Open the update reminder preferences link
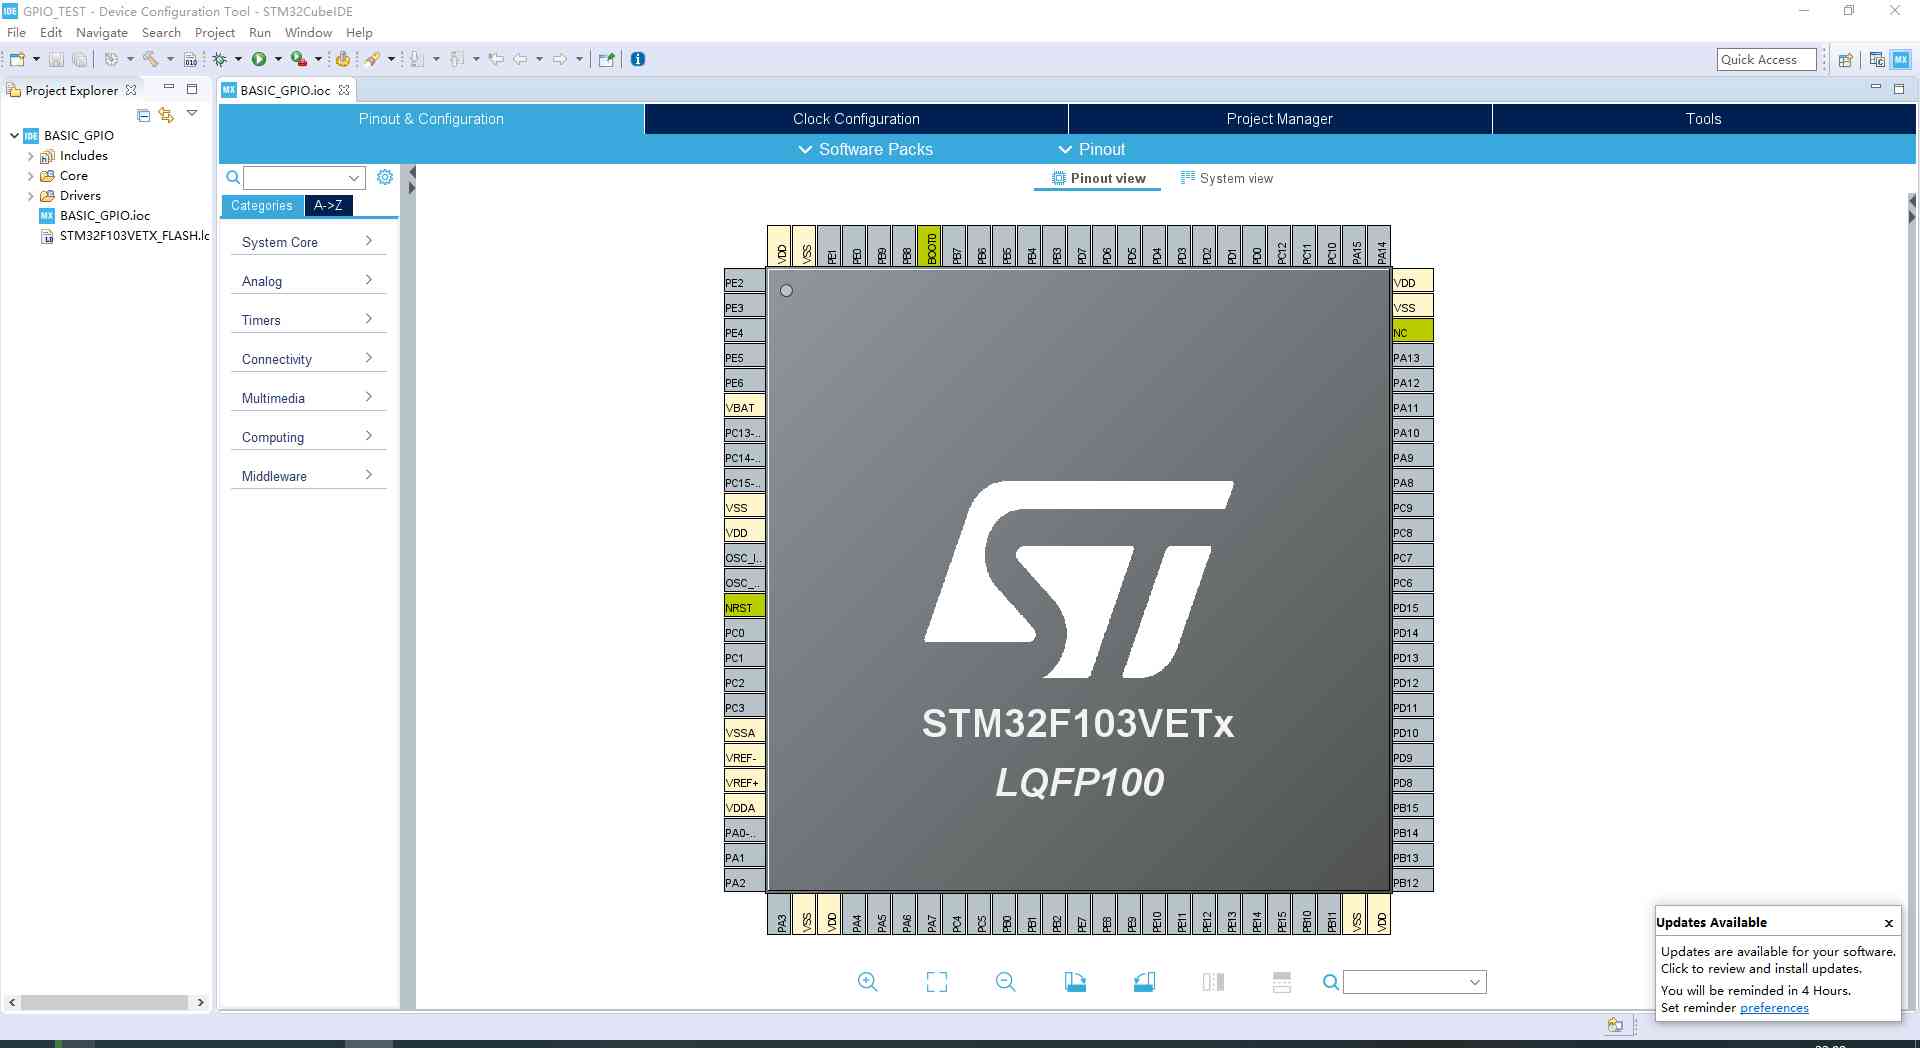The width and height of the screenshot is (1920, 1048). coord(1773,1008)
